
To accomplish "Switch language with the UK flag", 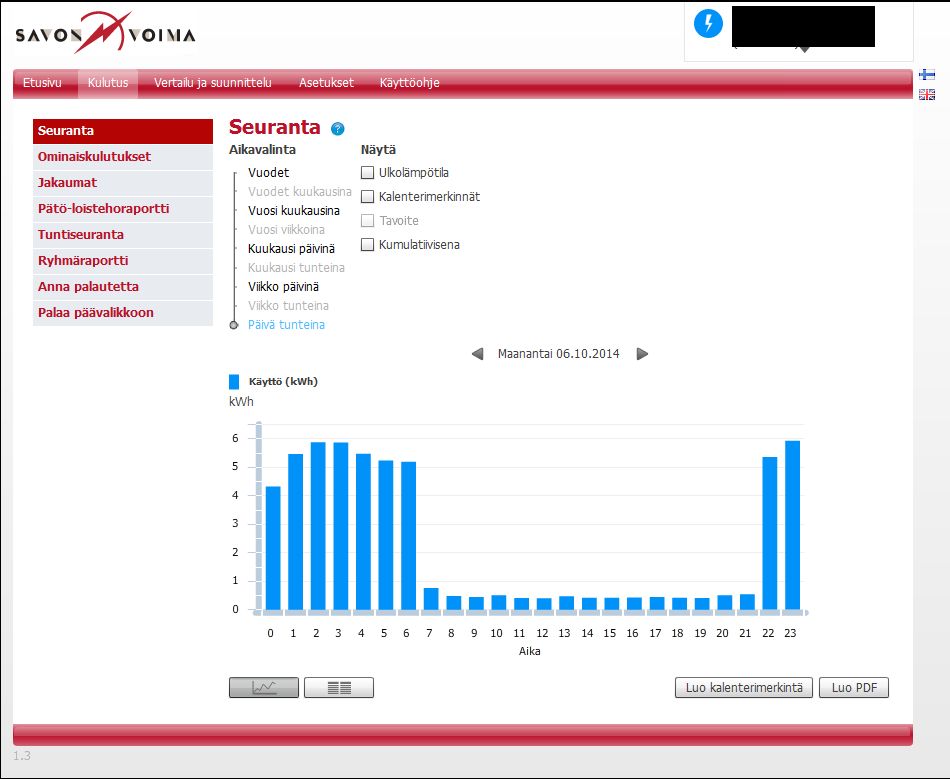I will pos(927,94).
